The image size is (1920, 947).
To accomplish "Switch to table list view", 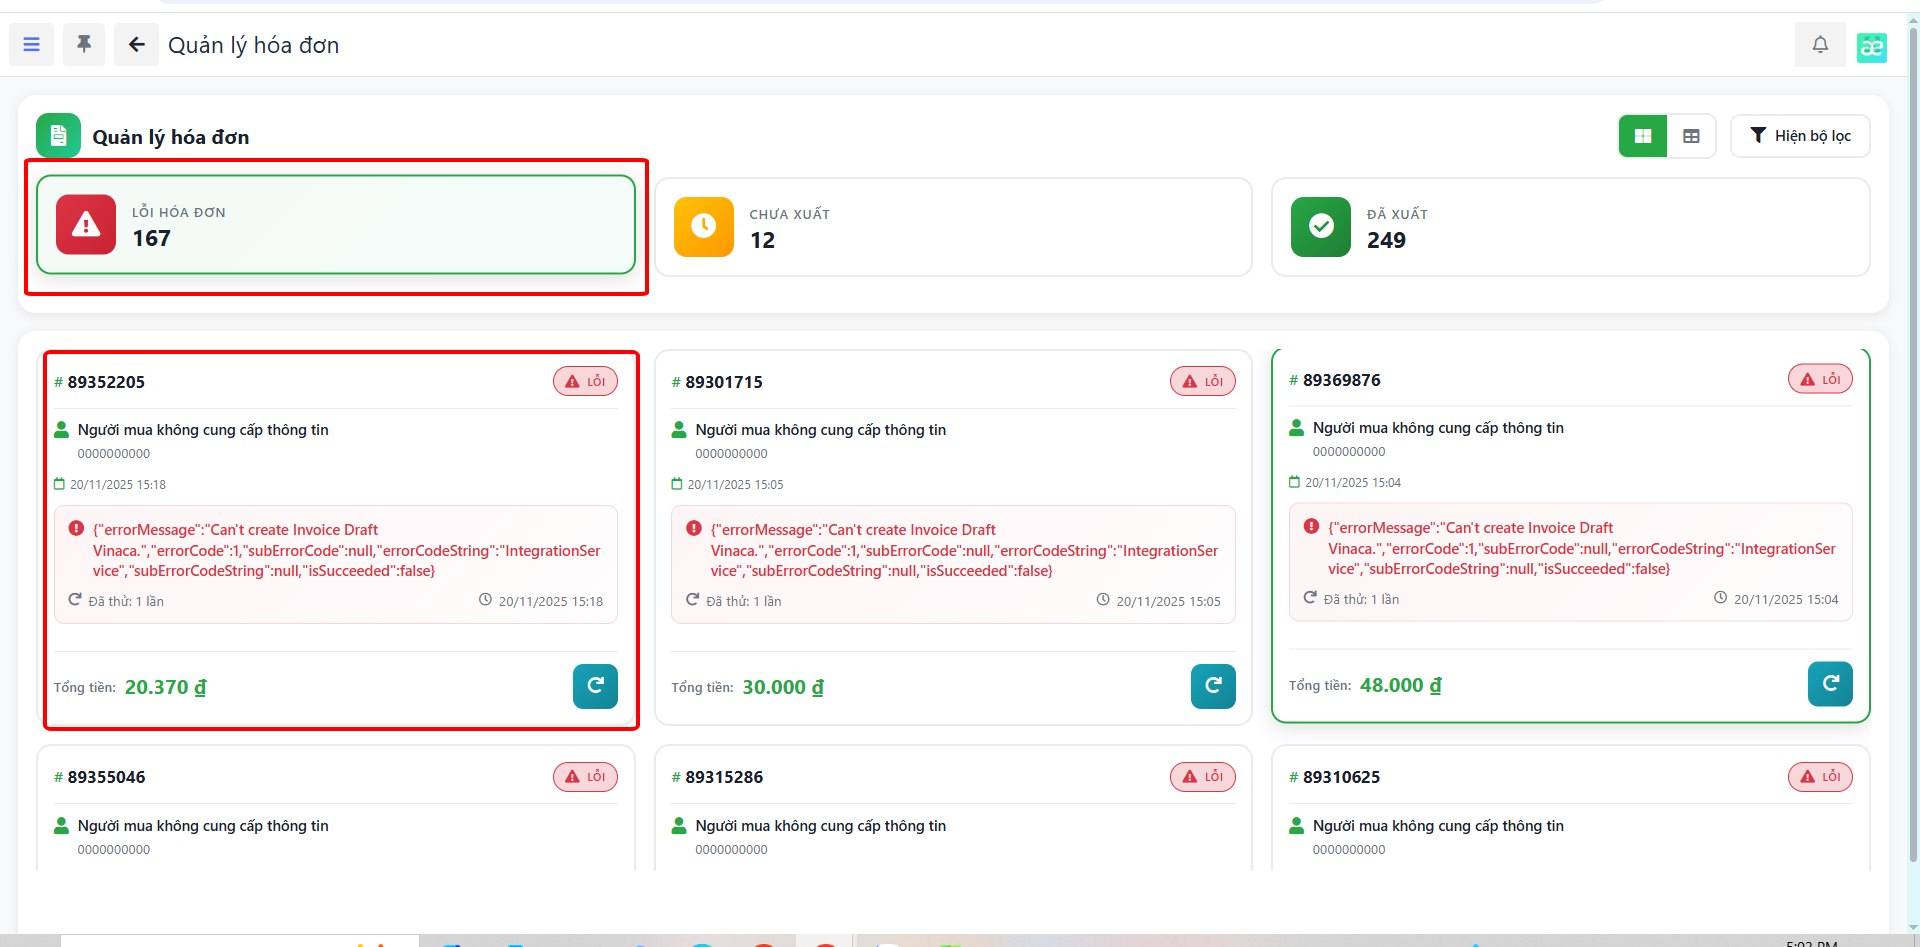I will tap(1691, 136).
